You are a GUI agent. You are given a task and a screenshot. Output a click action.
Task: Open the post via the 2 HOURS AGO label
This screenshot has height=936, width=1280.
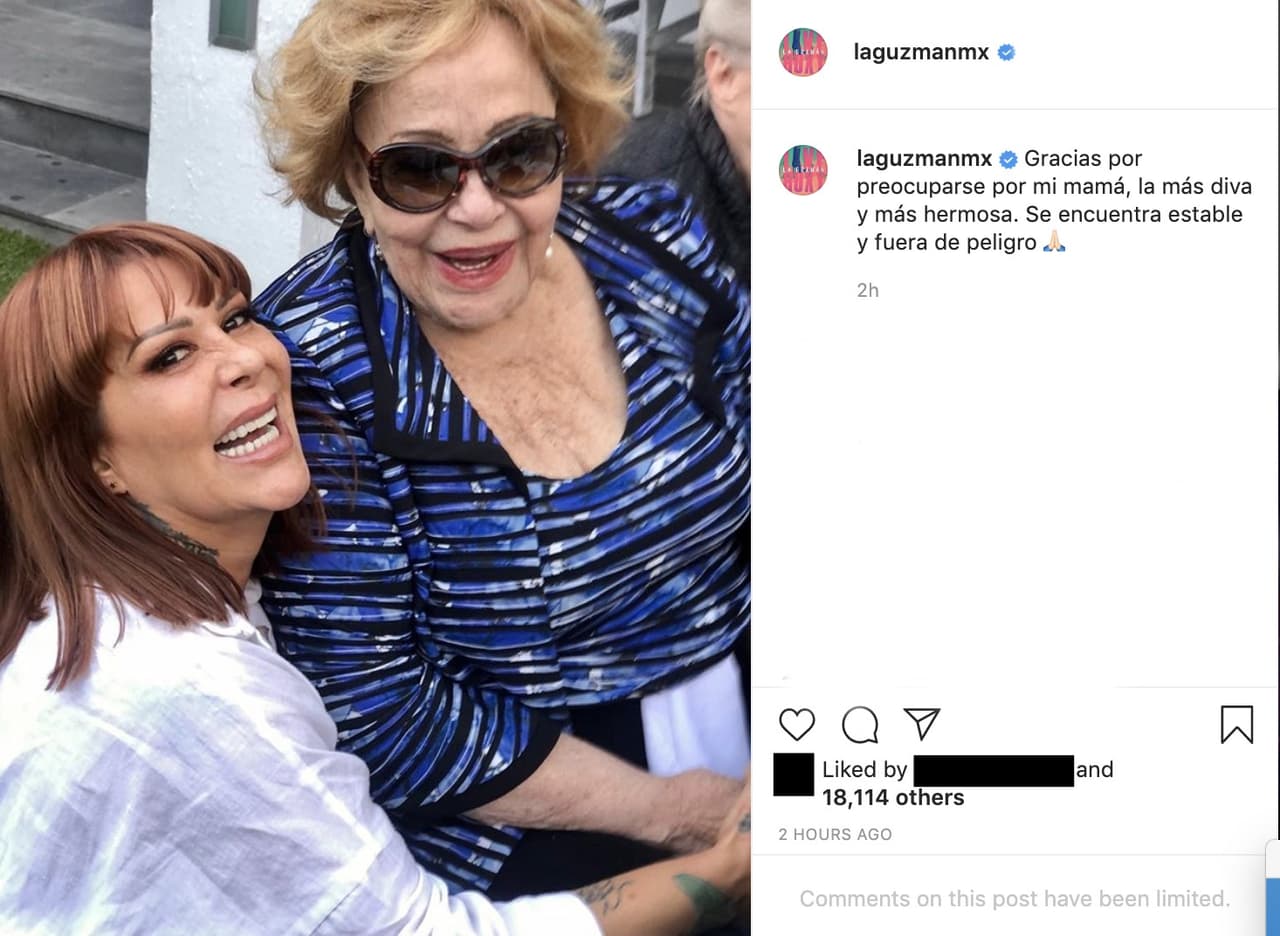(x=835, y=833)
